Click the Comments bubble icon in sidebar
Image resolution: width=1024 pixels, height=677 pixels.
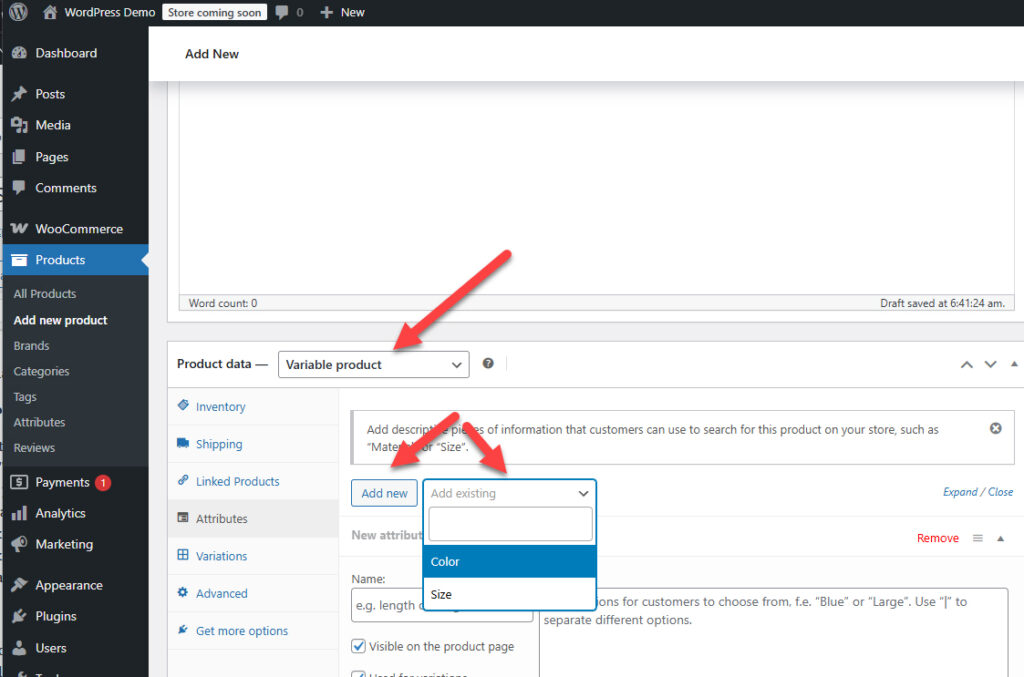(20, 188)
